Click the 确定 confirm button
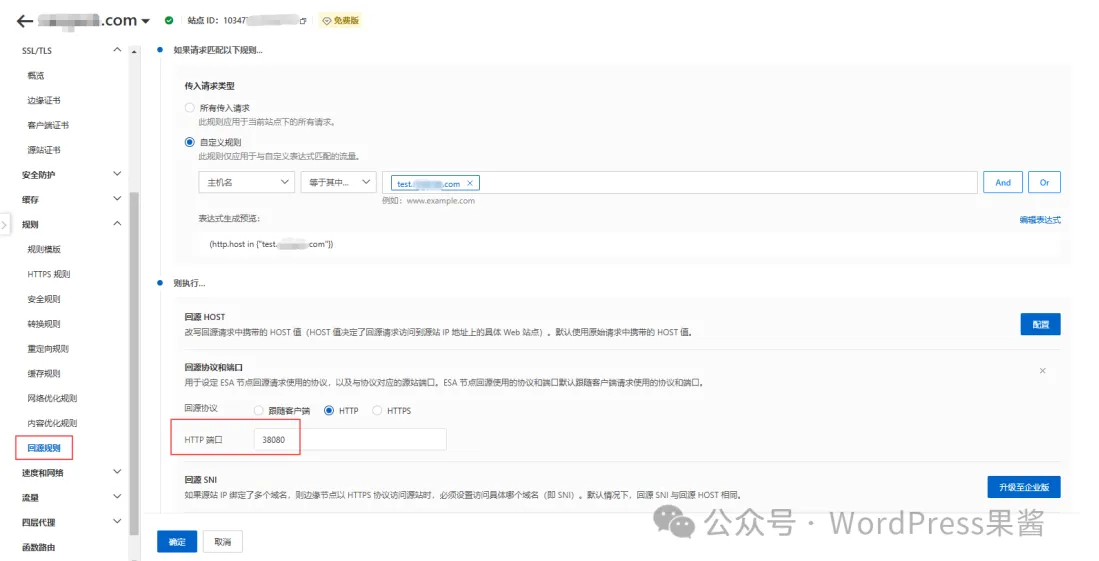1099x561 pixels. [177, 541]
